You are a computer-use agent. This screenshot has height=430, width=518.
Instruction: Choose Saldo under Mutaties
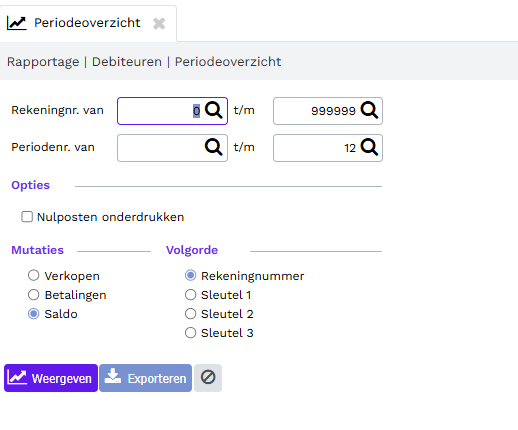[x=33, y=314]
